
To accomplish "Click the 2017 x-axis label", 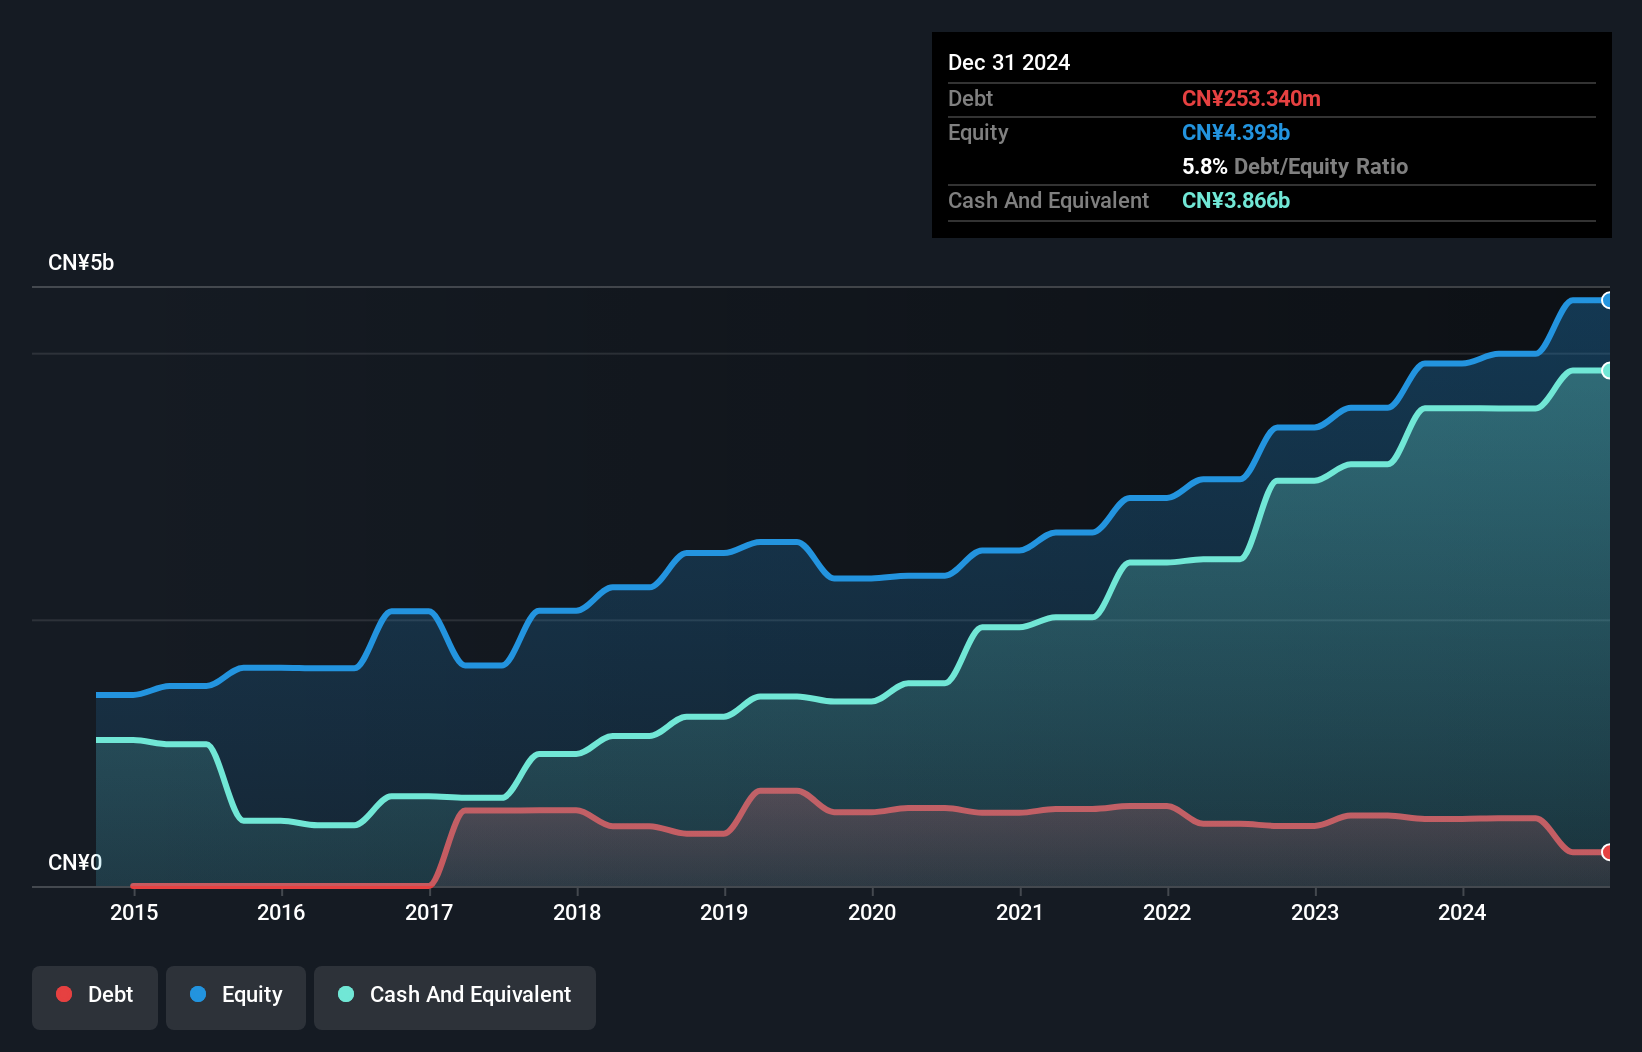I will (429, 912).
